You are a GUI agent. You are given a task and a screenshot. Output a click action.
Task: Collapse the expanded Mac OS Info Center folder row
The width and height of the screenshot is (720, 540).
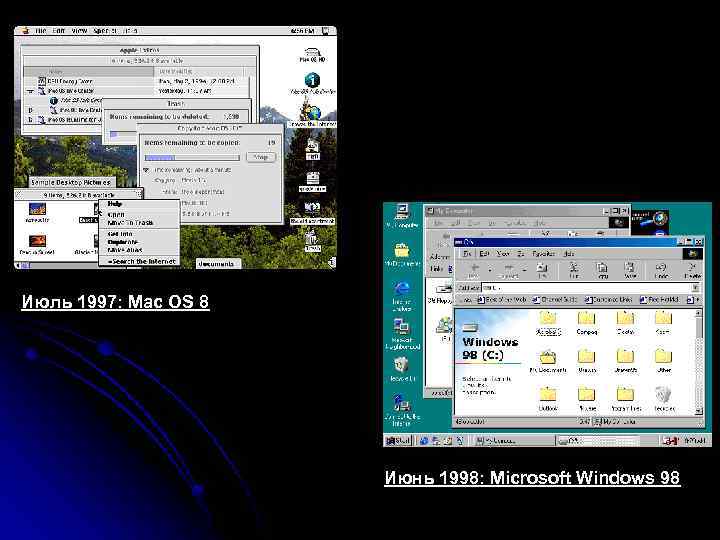tap(30, 91)
